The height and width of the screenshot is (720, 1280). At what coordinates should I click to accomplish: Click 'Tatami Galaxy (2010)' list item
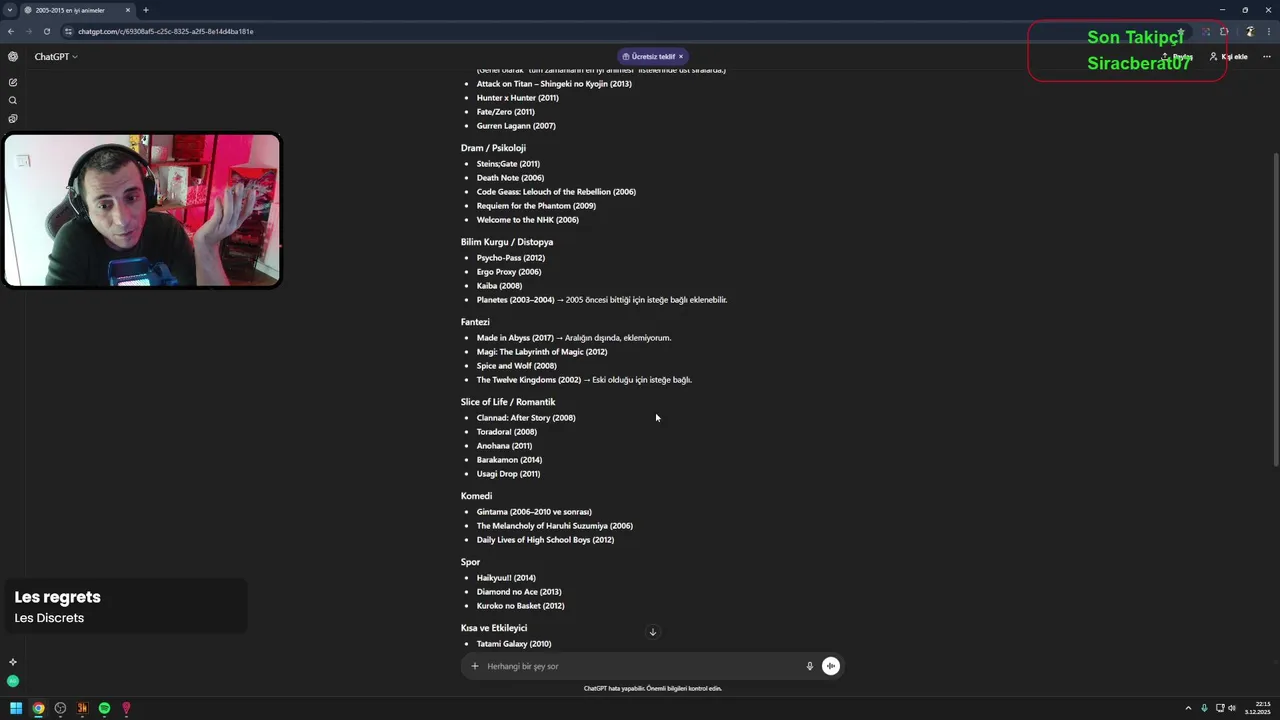pyautogui.click(x=514, y=644)
